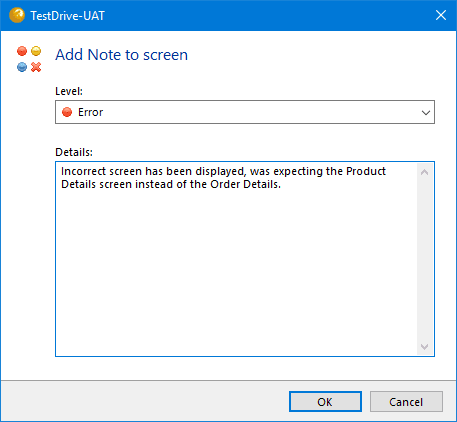The image size is (457, 422).
Task: Click the blue circle icon beside the heading
Action: tap(22, 67)
